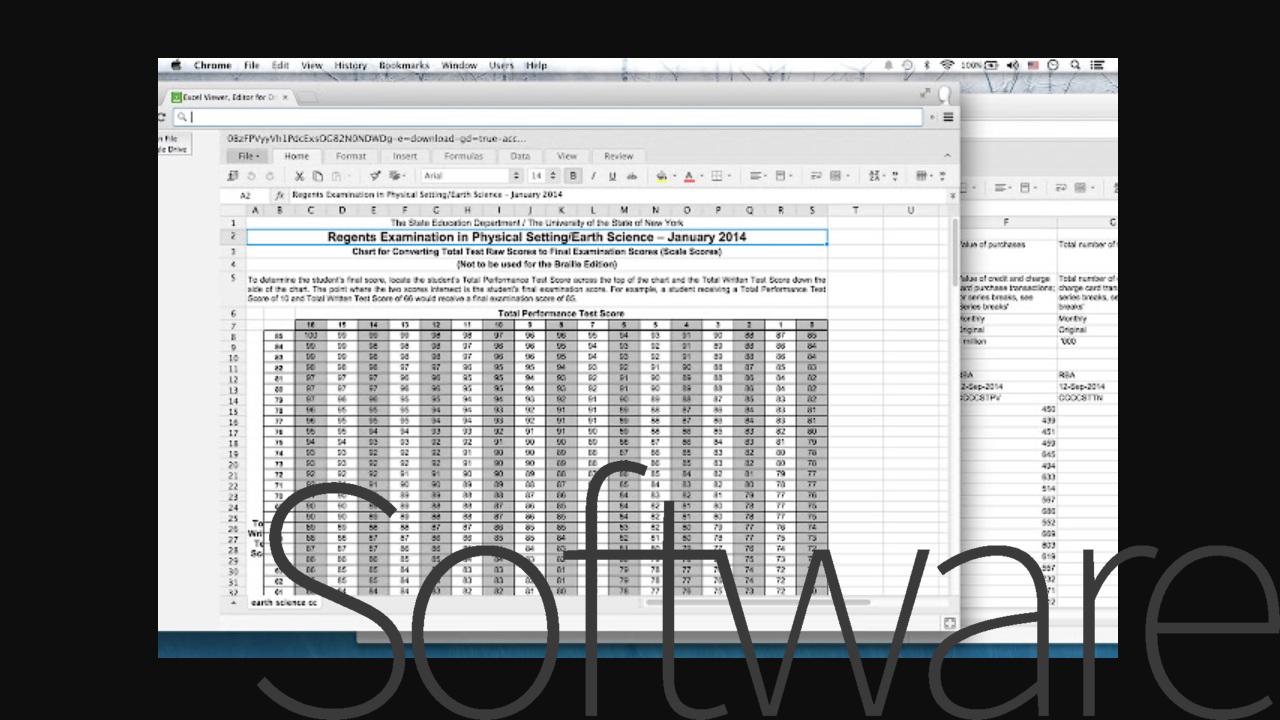Click the undo arrow icon
1280x720 pixels.
[251, 176]
